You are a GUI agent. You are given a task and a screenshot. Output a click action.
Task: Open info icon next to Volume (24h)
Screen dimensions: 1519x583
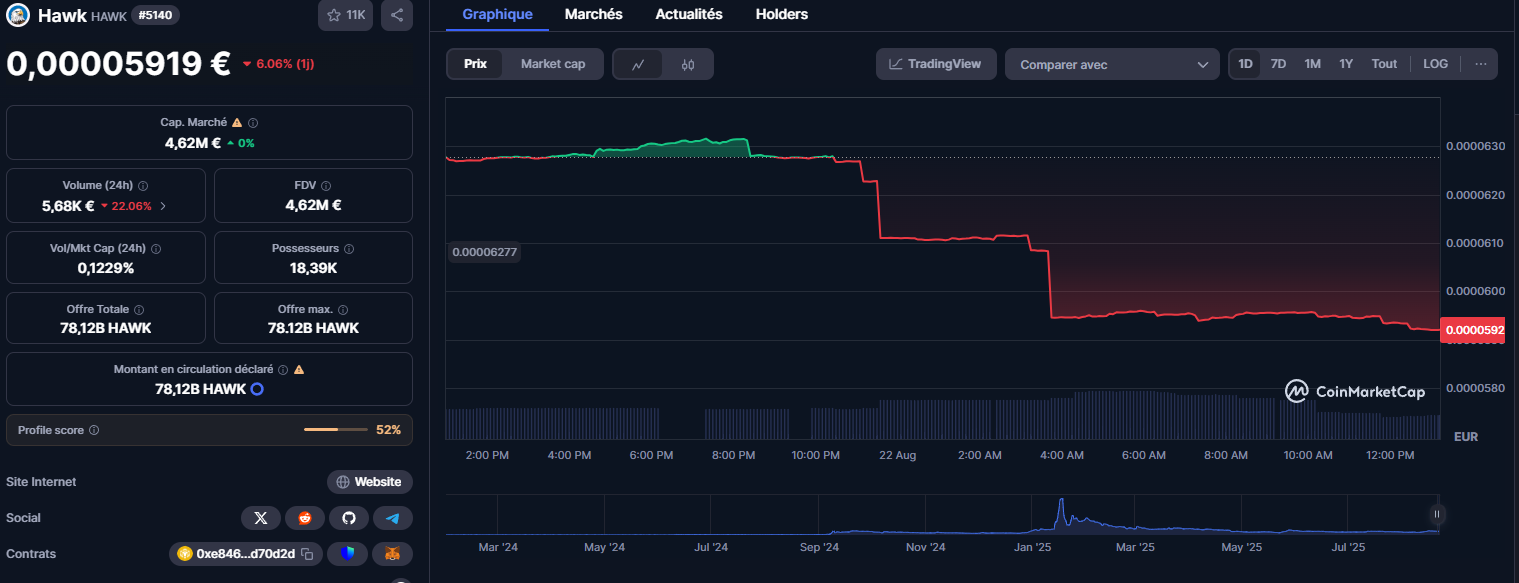click(143, 186)
